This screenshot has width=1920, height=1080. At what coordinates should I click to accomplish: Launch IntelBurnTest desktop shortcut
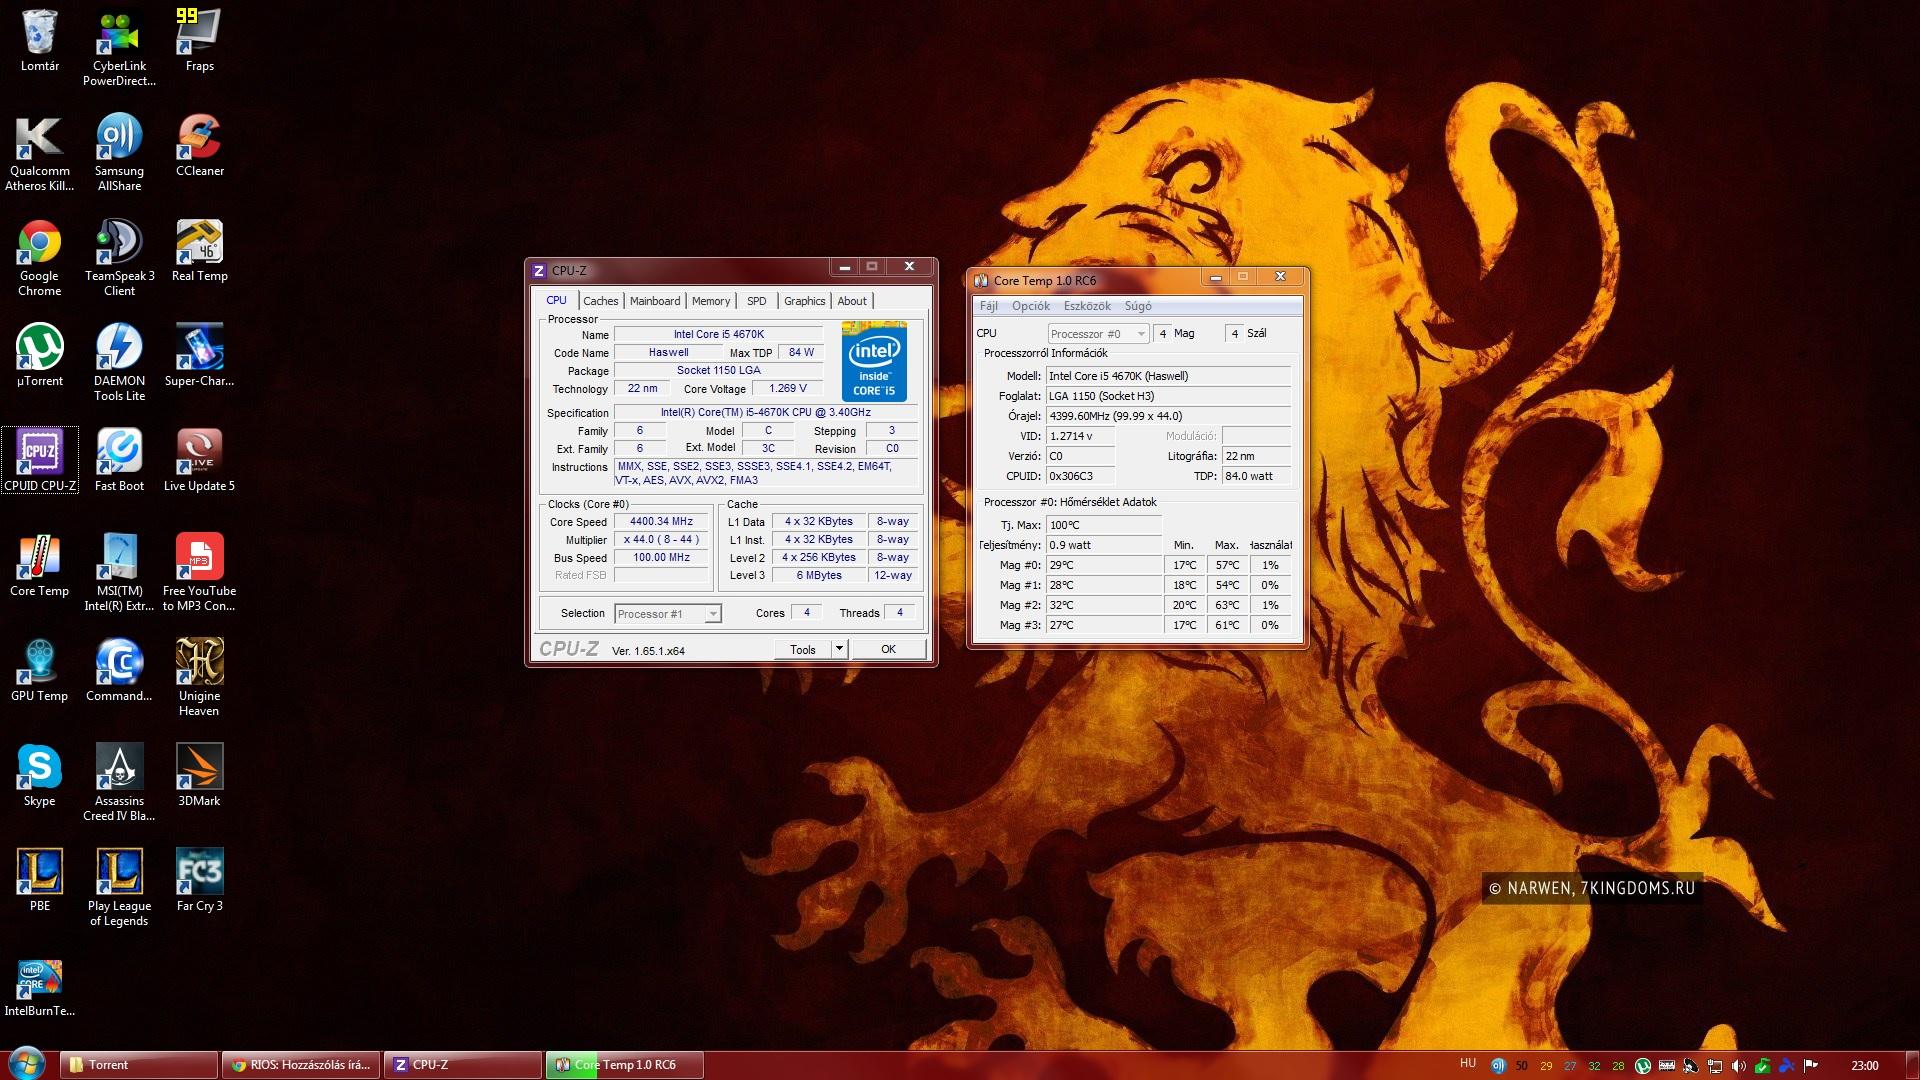pyautogui.click(x=40, y=988)
